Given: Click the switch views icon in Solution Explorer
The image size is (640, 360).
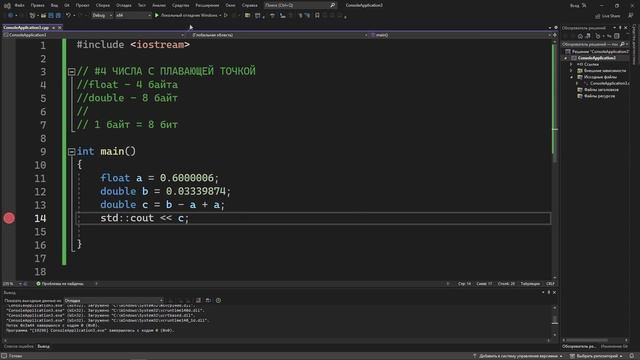Looking at the screenshot, I should 588,36.
